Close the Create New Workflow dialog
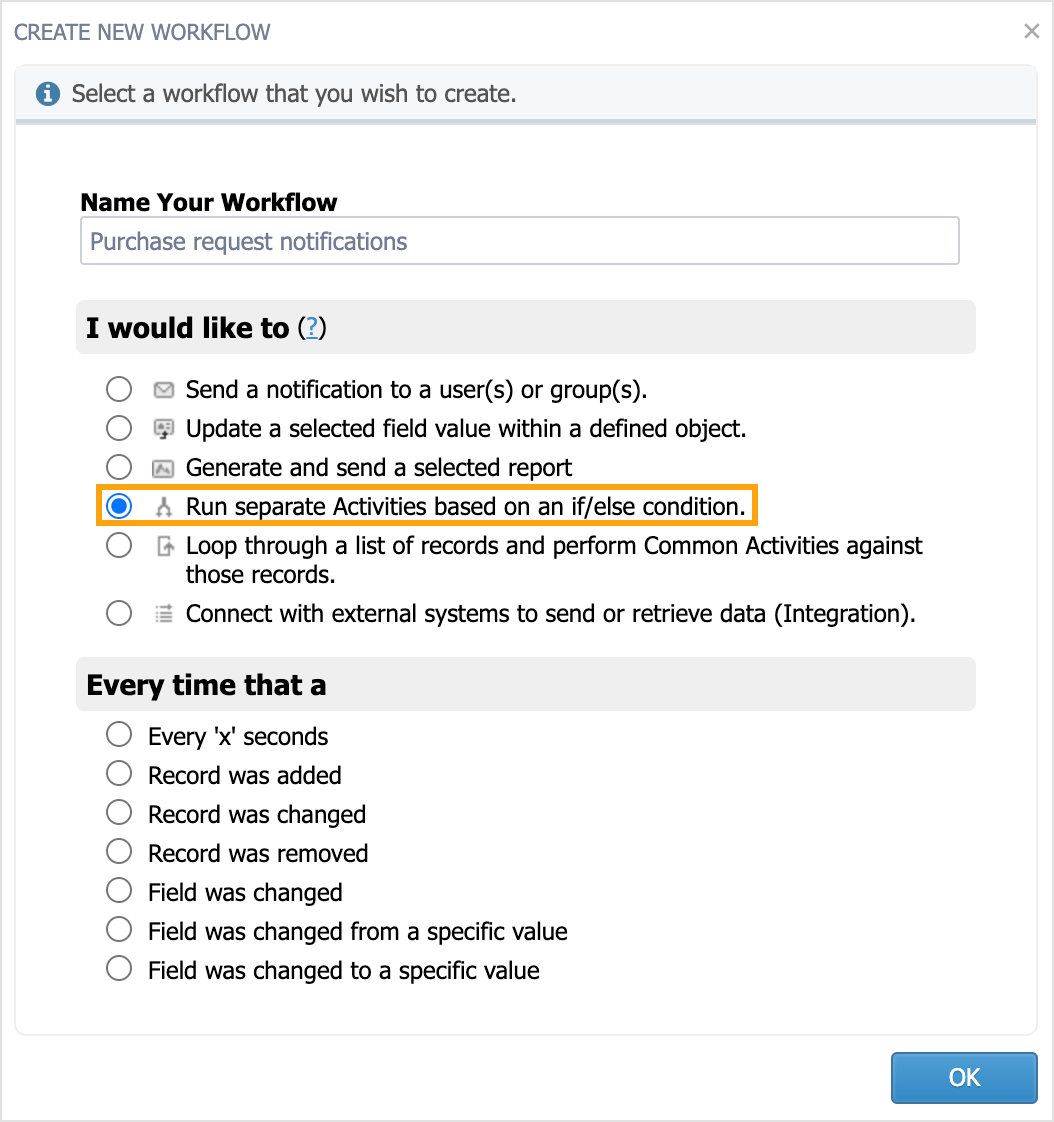 pyautogui.click(x=1031, y=31)
